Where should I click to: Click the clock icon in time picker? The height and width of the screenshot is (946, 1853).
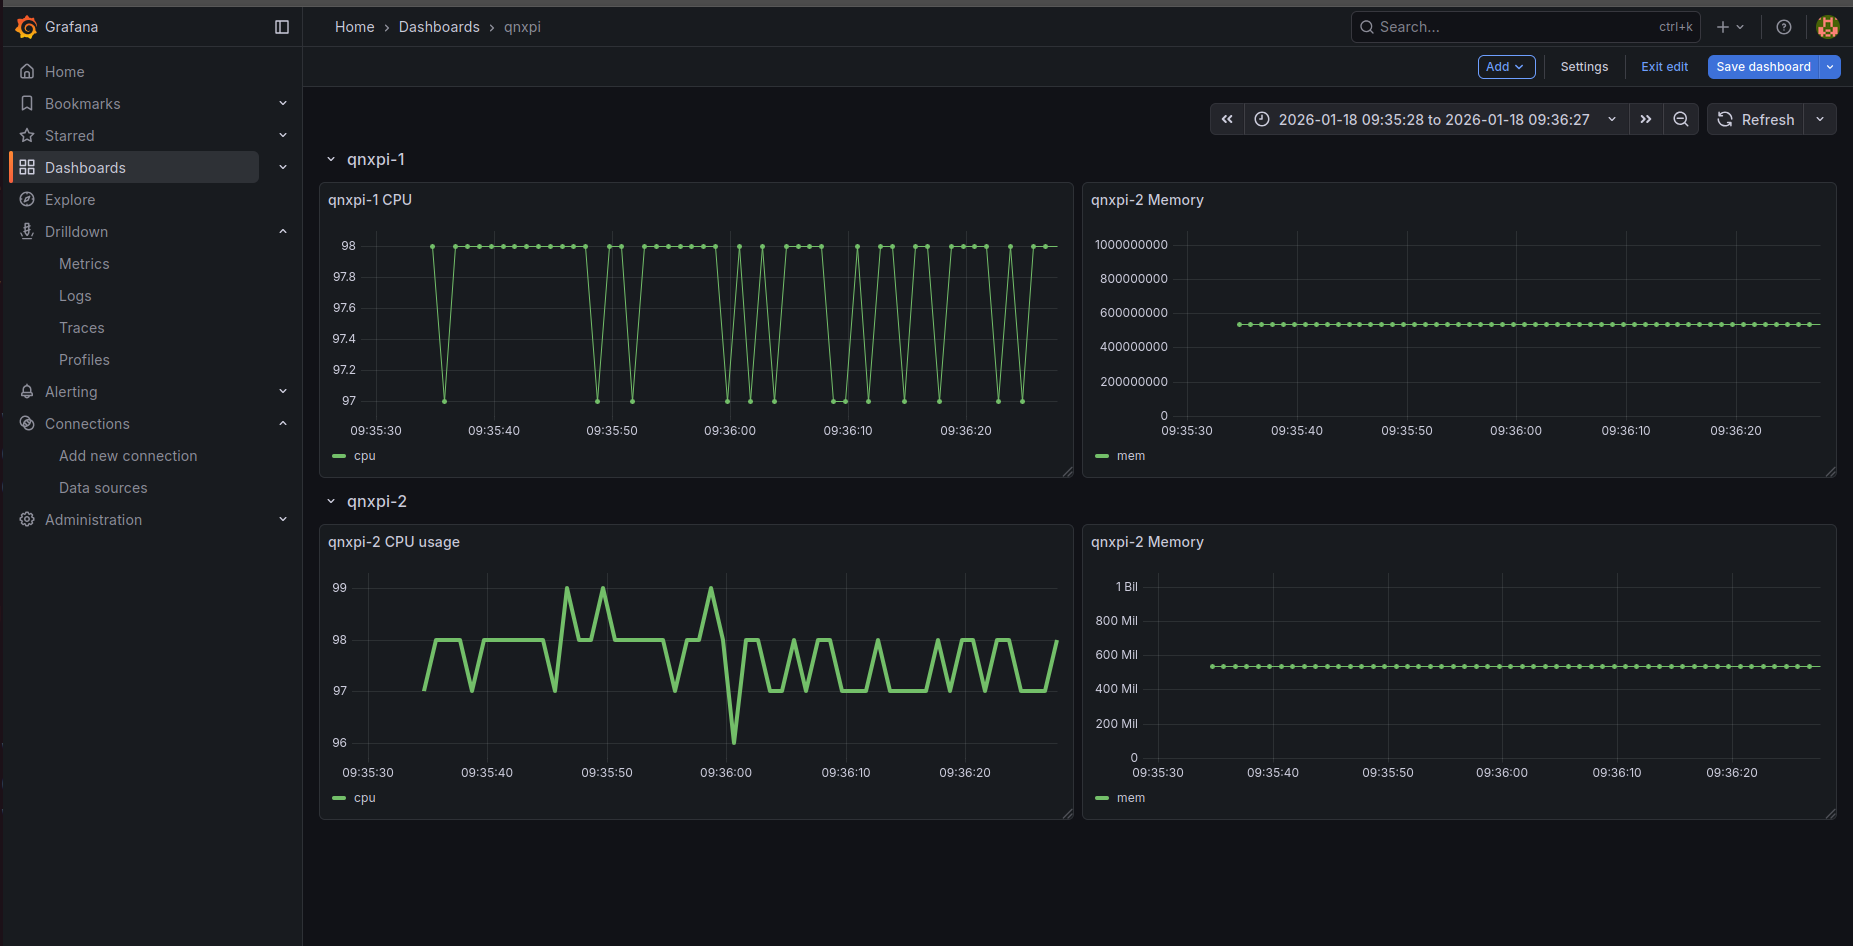(x=1262, y=120)
